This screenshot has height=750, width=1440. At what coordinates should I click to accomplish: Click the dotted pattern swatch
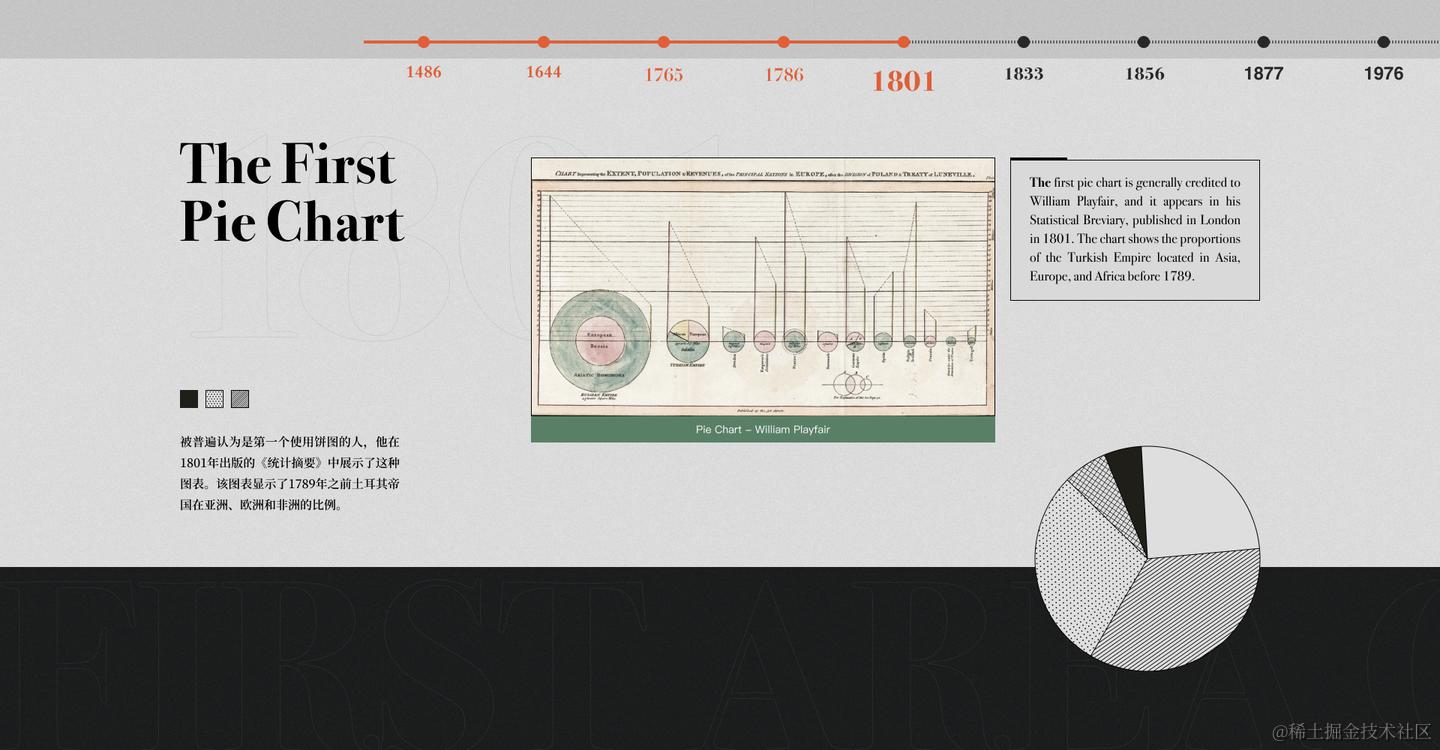point(214,399)
